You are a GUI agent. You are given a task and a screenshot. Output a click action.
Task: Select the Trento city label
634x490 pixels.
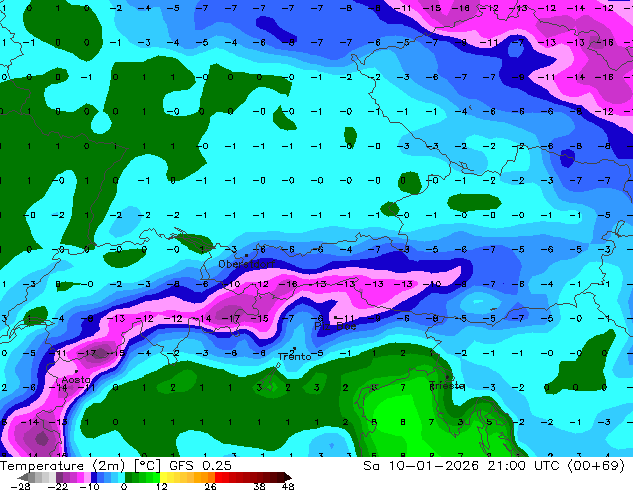point(295,357)
